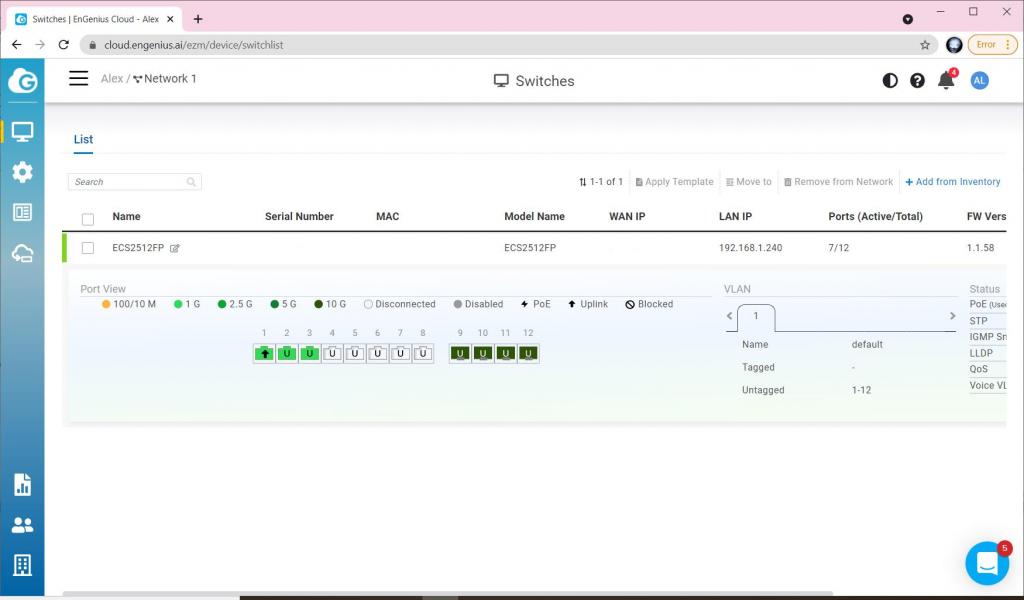Tick the select-all header checkbox
The height and width of the screenshot is (600, 1024).
pos(88,219)
